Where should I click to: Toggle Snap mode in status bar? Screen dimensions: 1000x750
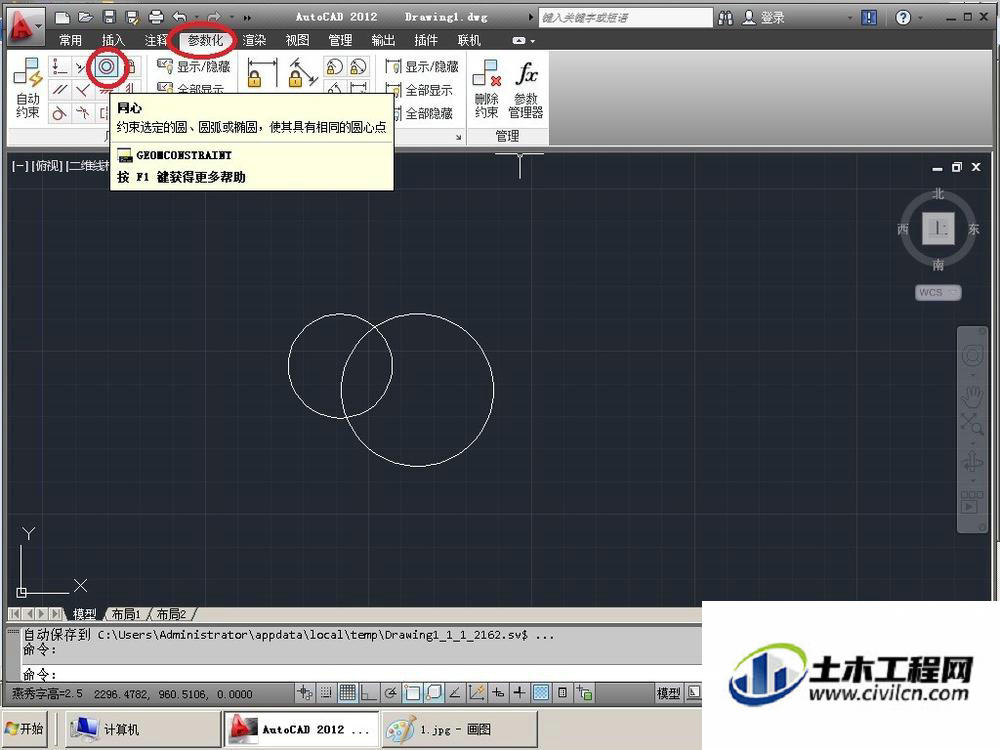326,693
